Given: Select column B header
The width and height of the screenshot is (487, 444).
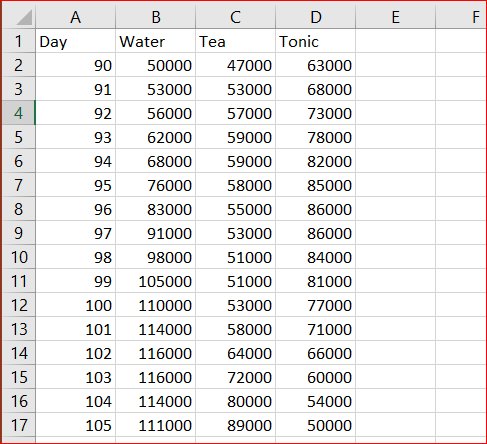Looking at the screenshot, I should [x=156, y=17].
